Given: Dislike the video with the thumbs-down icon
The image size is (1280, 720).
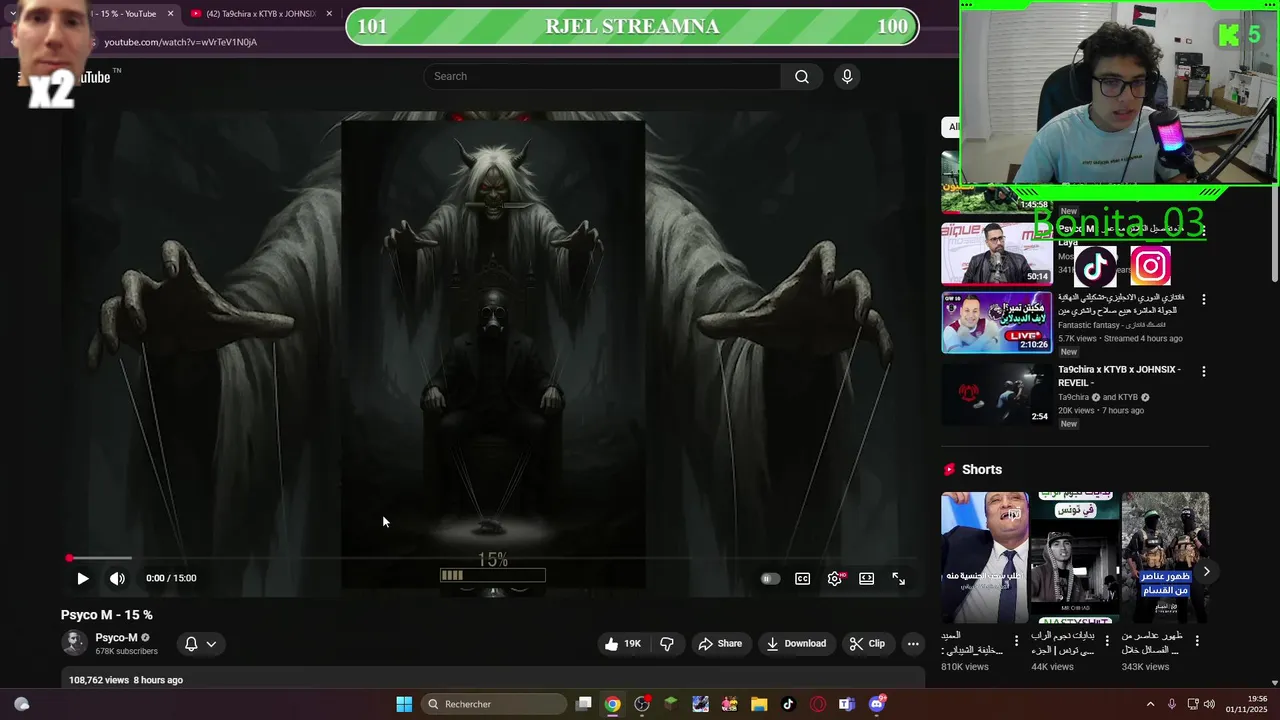Looking at the screenshot, I should (x=667, y=644).
